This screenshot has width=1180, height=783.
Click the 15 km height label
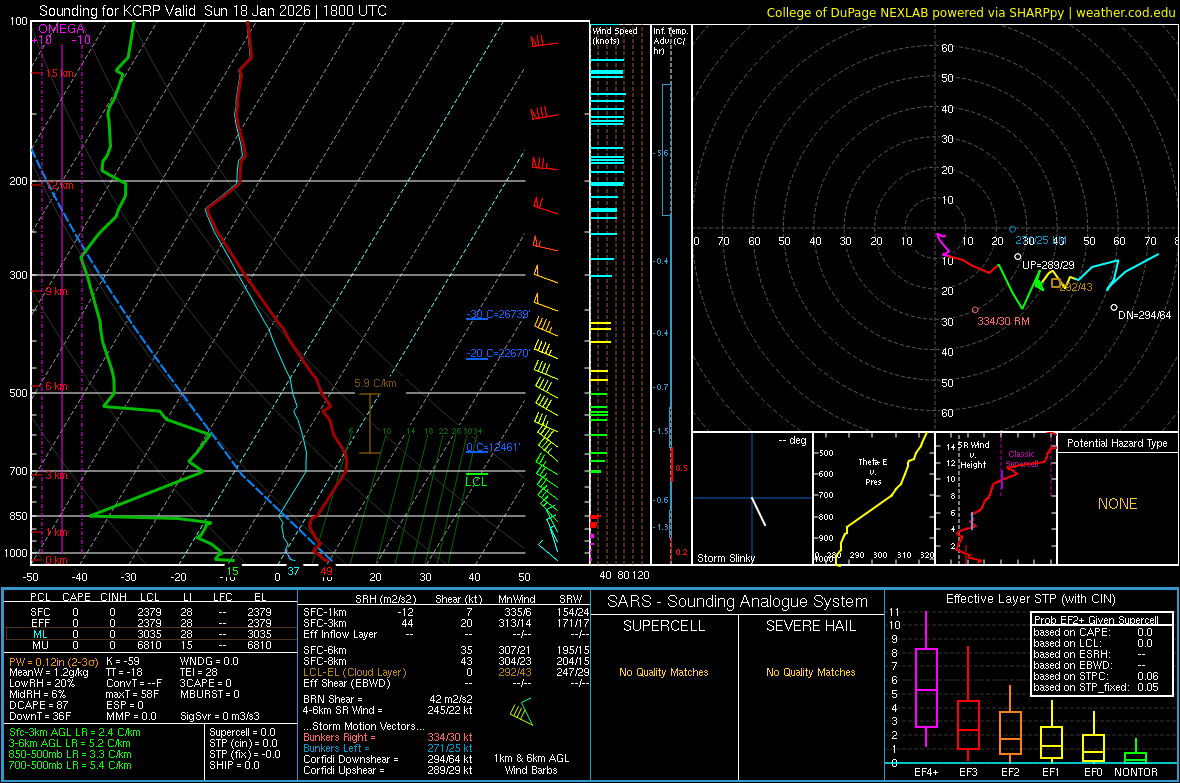[60, 73]
